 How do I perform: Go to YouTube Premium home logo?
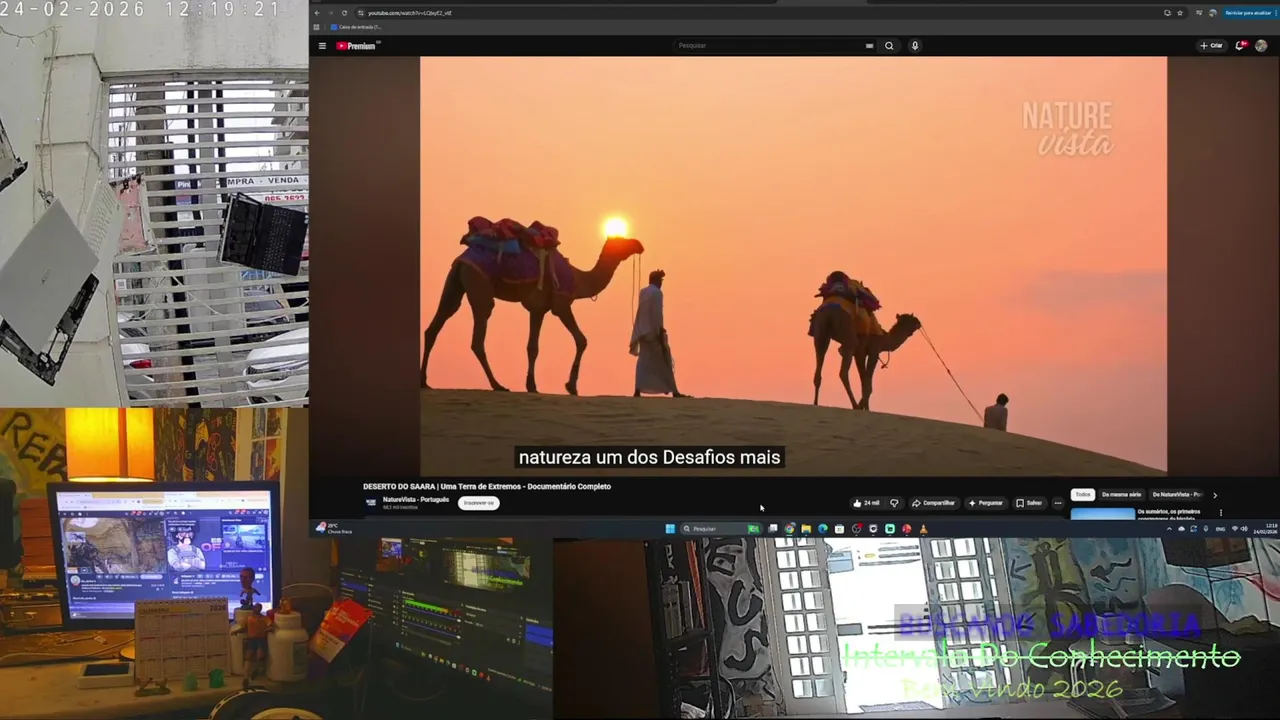tap(356, 45)
